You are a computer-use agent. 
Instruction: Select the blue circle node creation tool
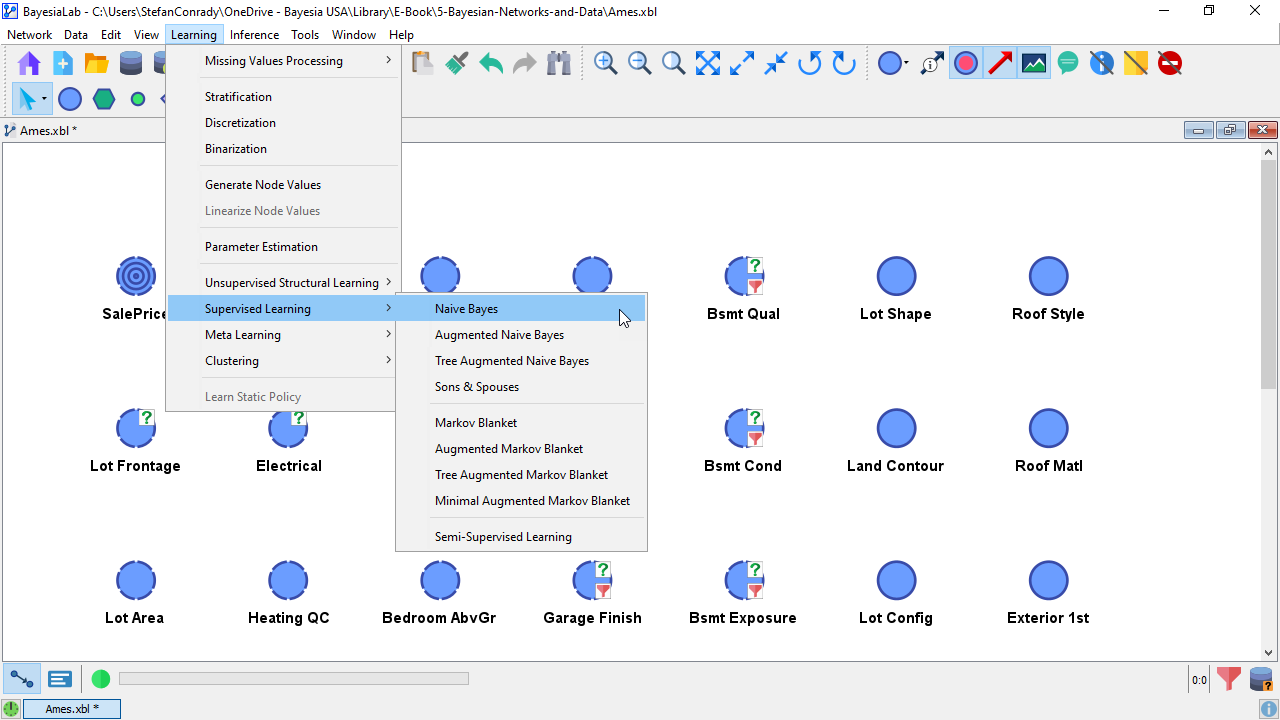click(70, 99)
